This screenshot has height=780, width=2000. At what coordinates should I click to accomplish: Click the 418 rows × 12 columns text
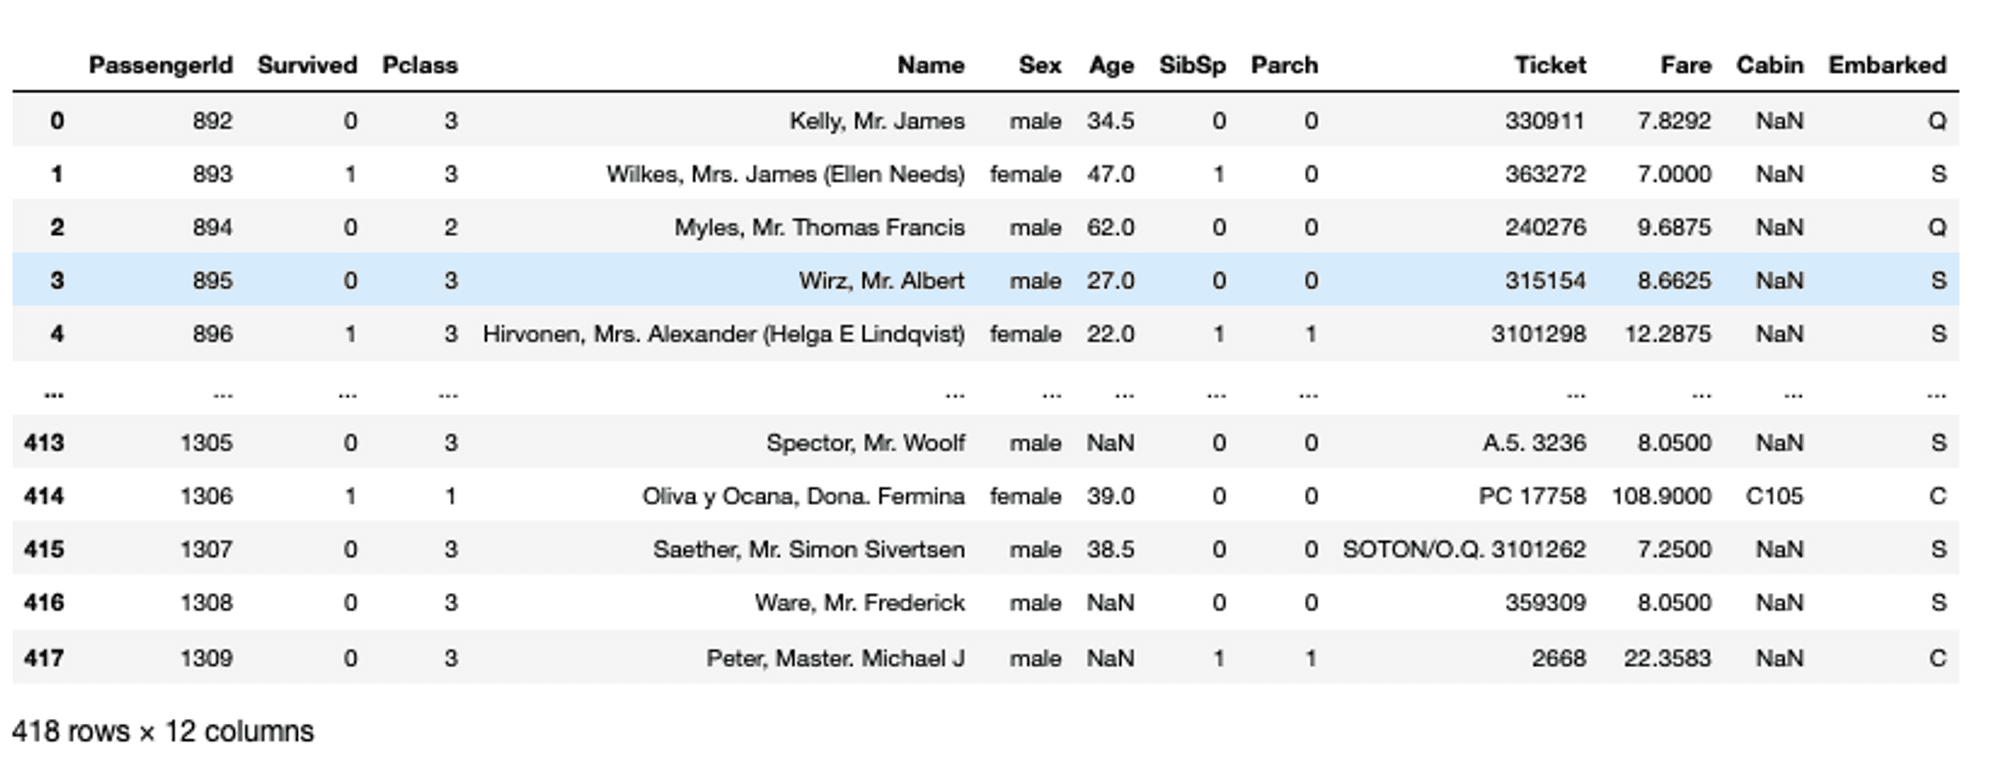163,731
